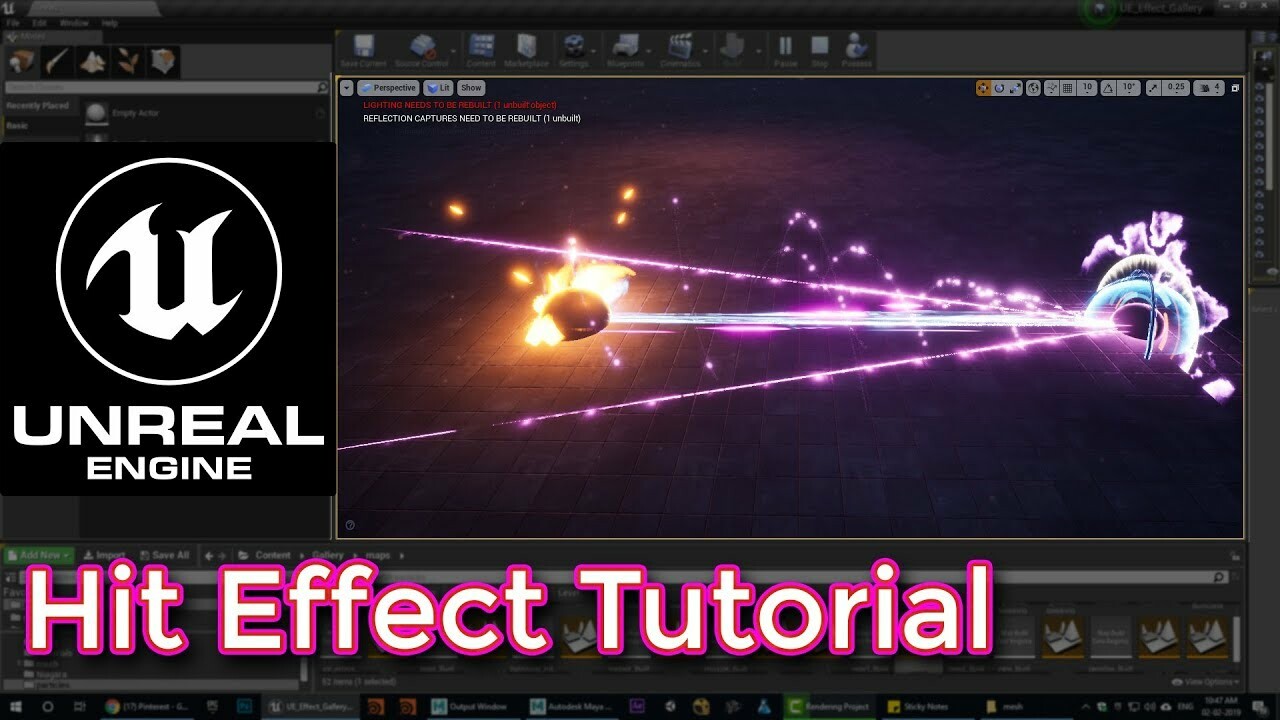Open the Blueprints toolbar icon

pos(626,50)
